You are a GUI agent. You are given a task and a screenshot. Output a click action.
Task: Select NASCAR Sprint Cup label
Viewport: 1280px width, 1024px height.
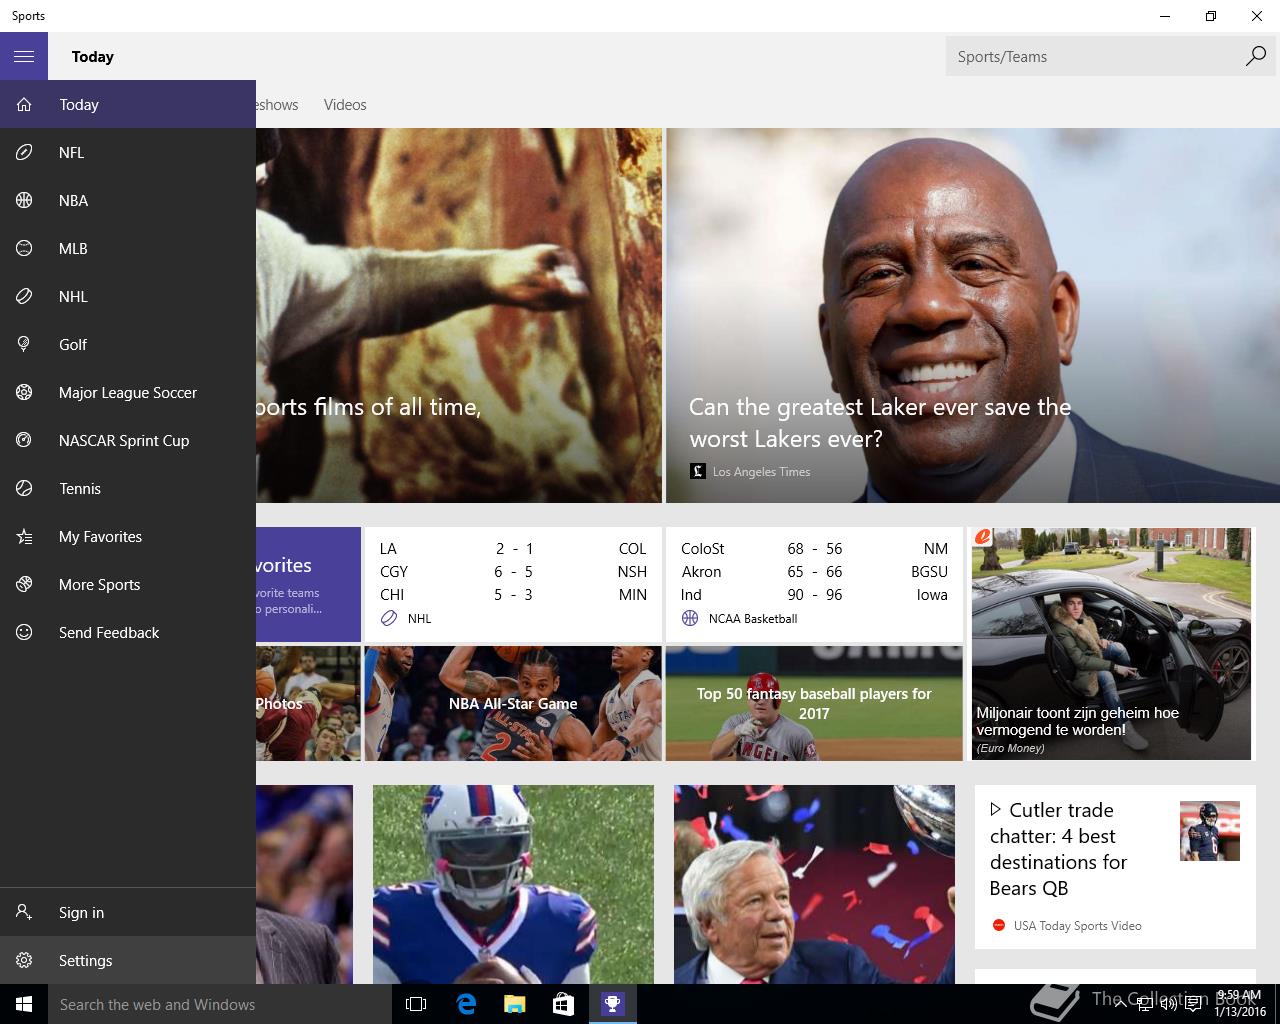coord(124,440)
